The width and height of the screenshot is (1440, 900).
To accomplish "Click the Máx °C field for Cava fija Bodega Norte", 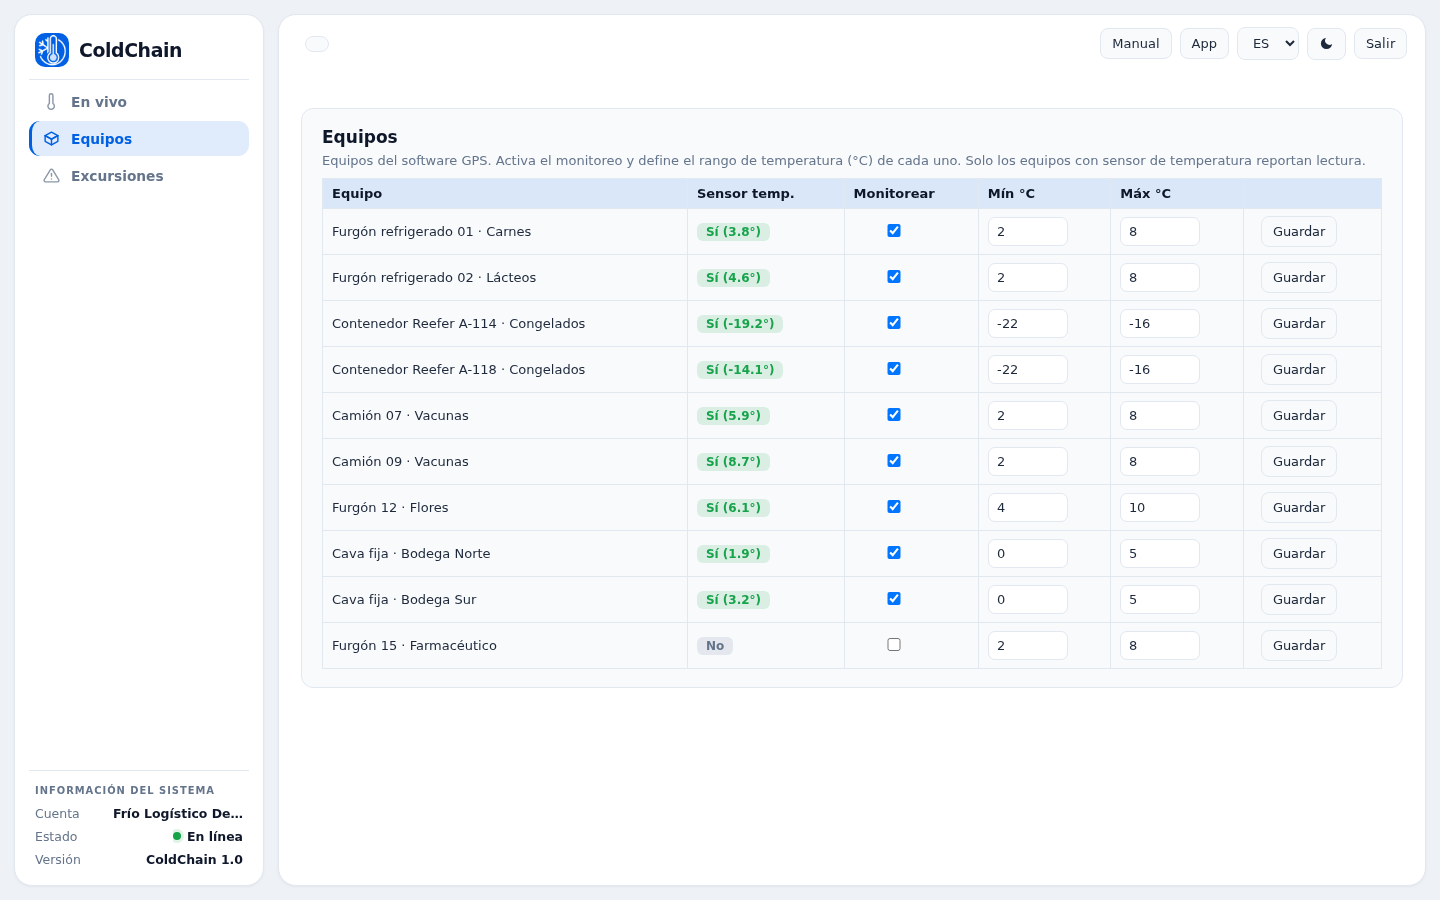I will coord(1160,554).
